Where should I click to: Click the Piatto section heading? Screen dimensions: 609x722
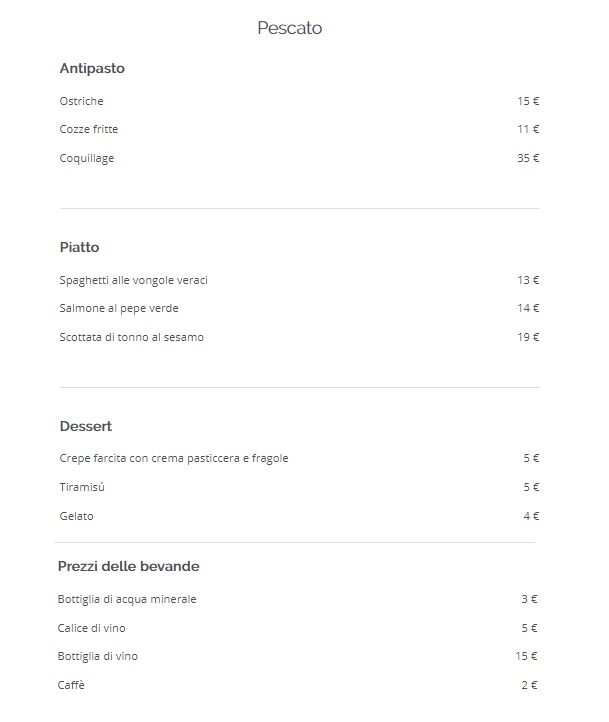coord(79,247)
